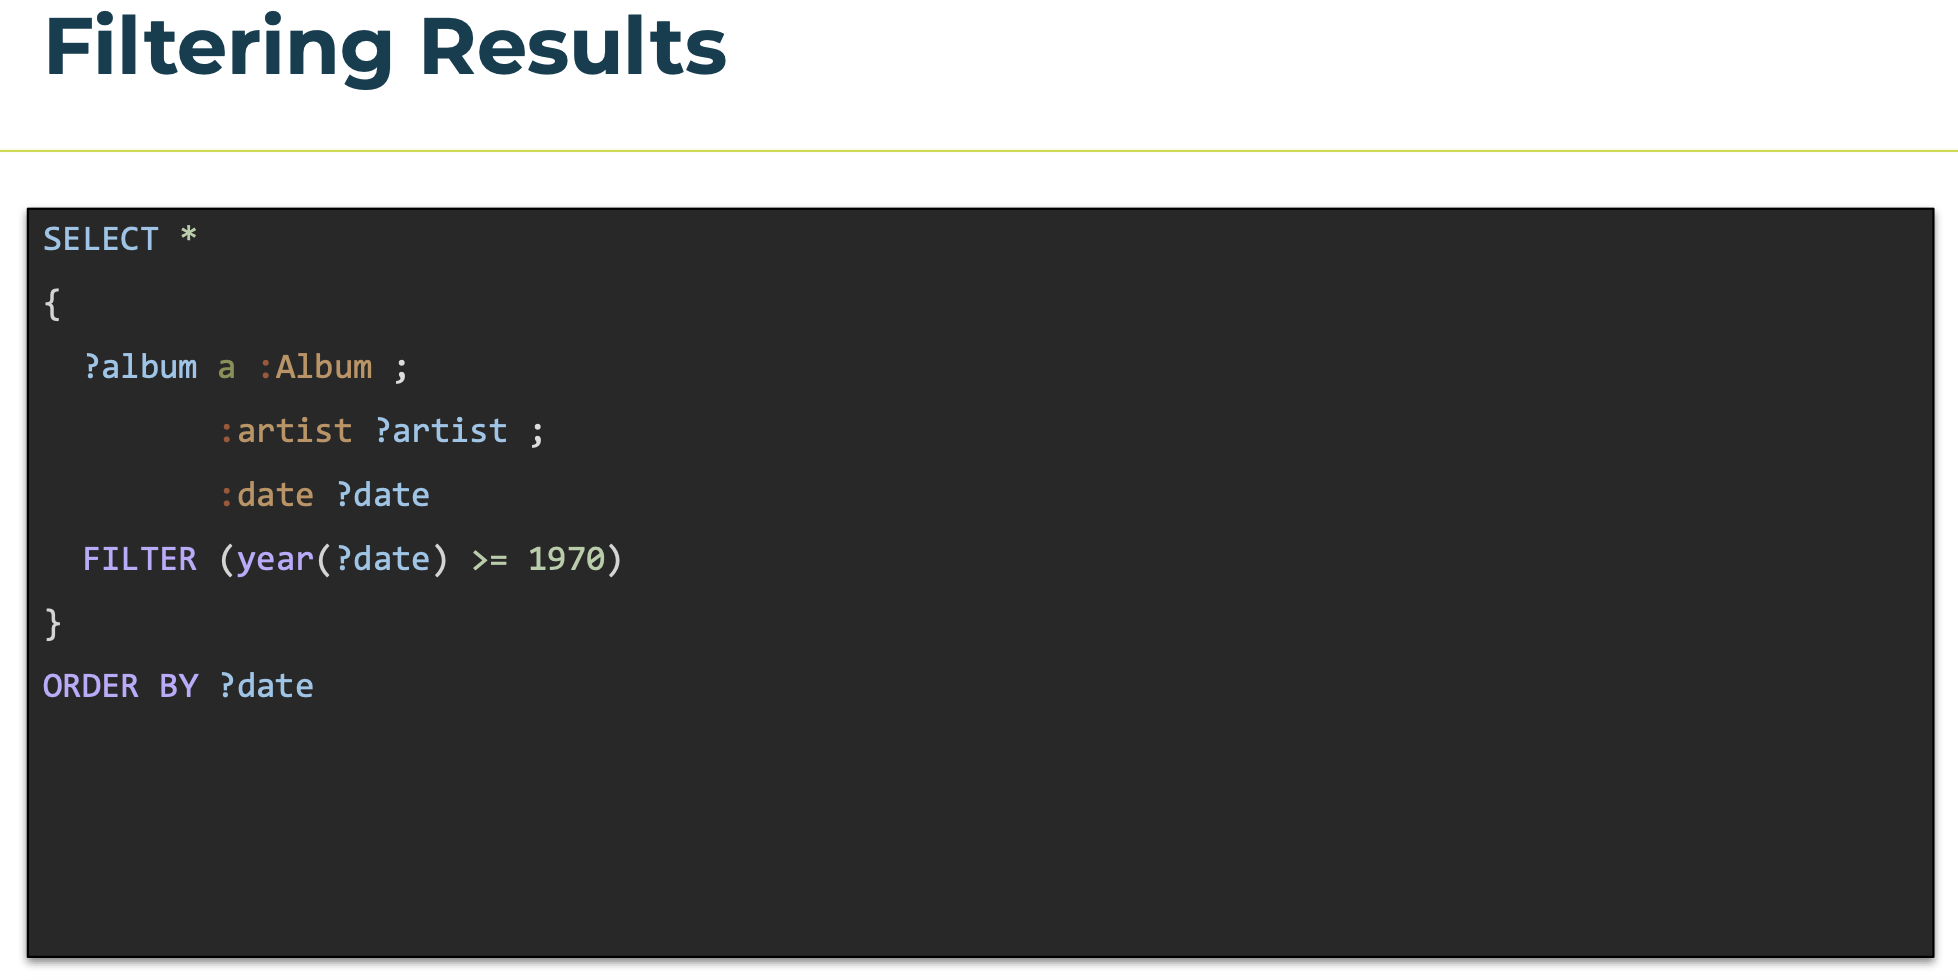Image resolution: width=1958 pixels, height=980 pixels.
Task: Click the ORDER keyword
Action: coord(90,686)
